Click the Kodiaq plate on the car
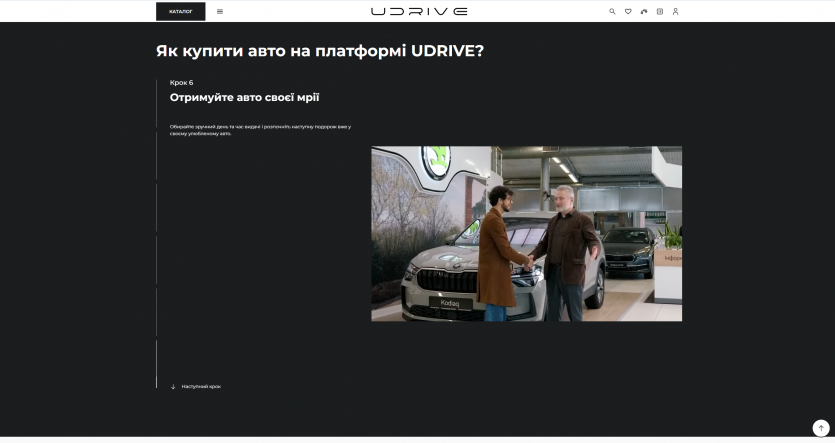This screenshot has height=443, width=835. [450, 302]
